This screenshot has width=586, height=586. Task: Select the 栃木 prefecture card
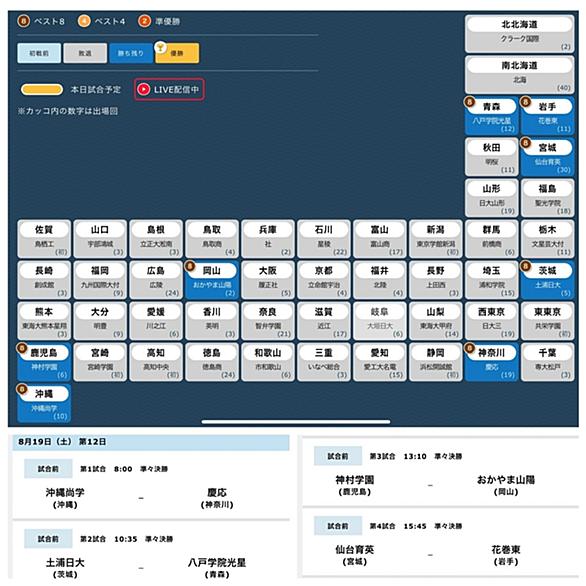548,239
